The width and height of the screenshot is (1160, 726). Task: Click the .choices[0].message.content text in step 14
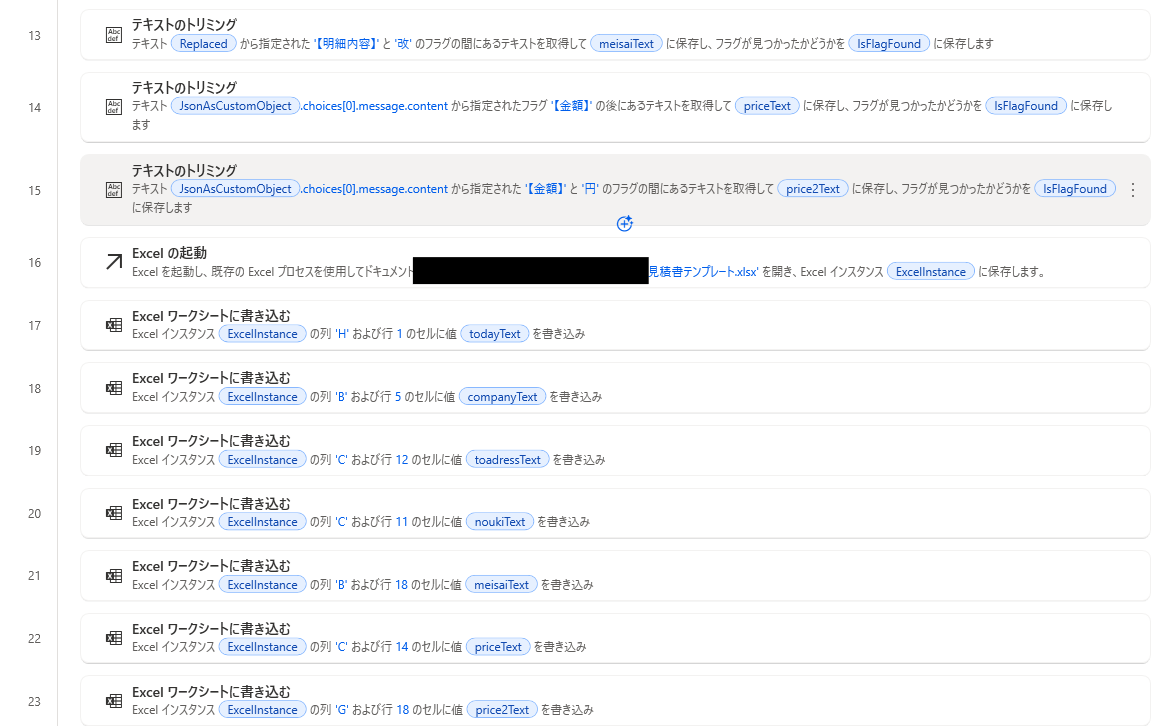(374, 106)
